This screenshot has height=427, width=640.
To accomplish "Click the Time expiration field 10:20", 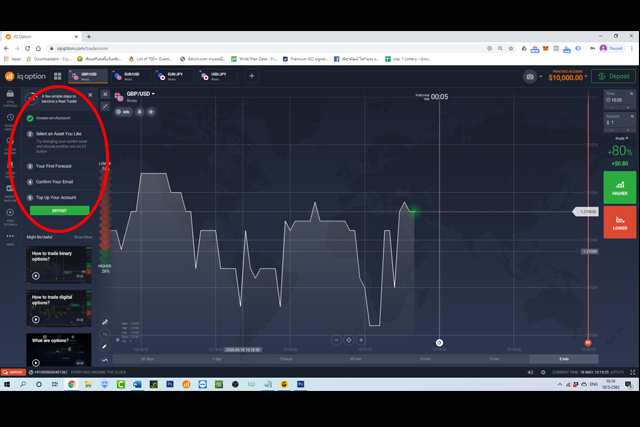I will pos(619,98).
